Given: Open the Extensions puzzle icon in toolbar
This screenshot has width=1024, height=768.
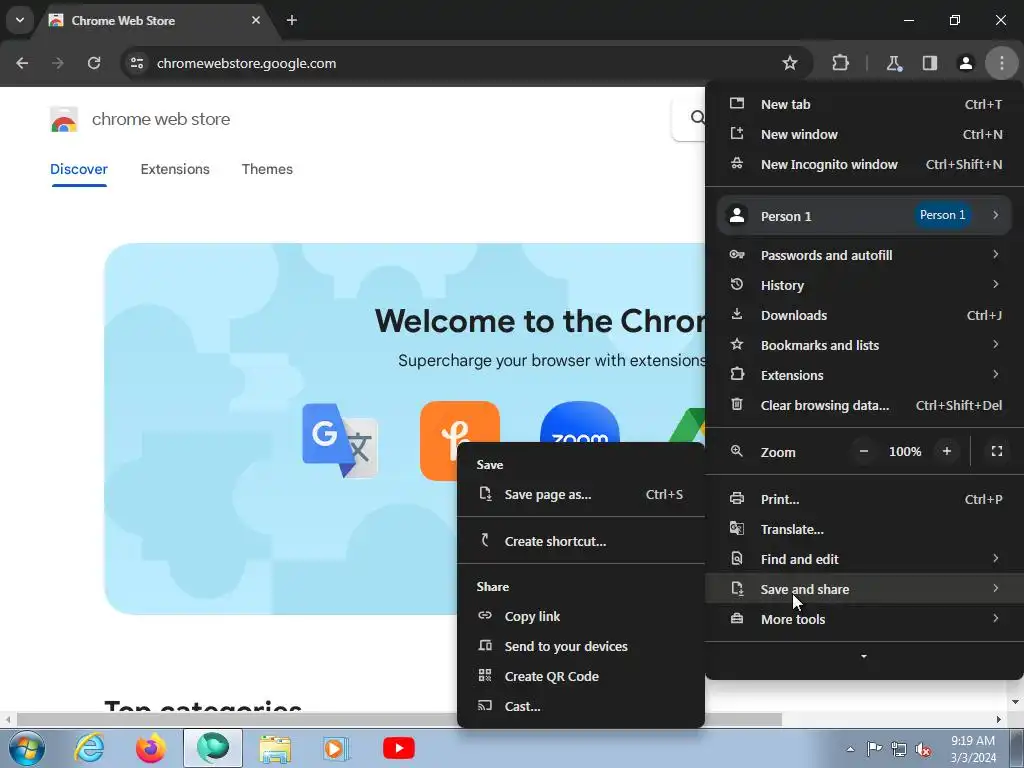Looking at the screenshot, I should (x=840, y=63).
